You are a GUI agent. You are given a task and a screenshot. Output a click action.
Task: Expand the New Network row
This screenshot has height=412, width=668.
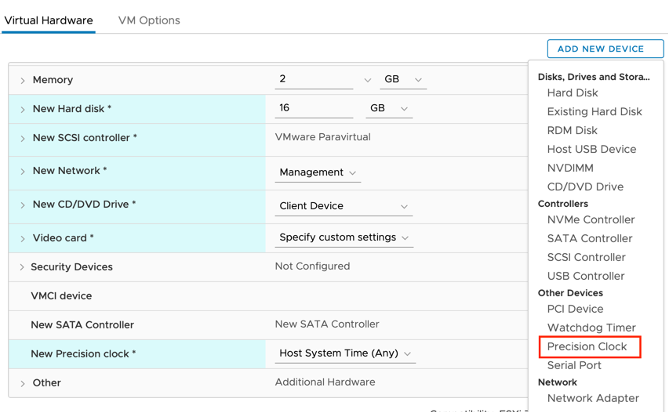point(23,172)
